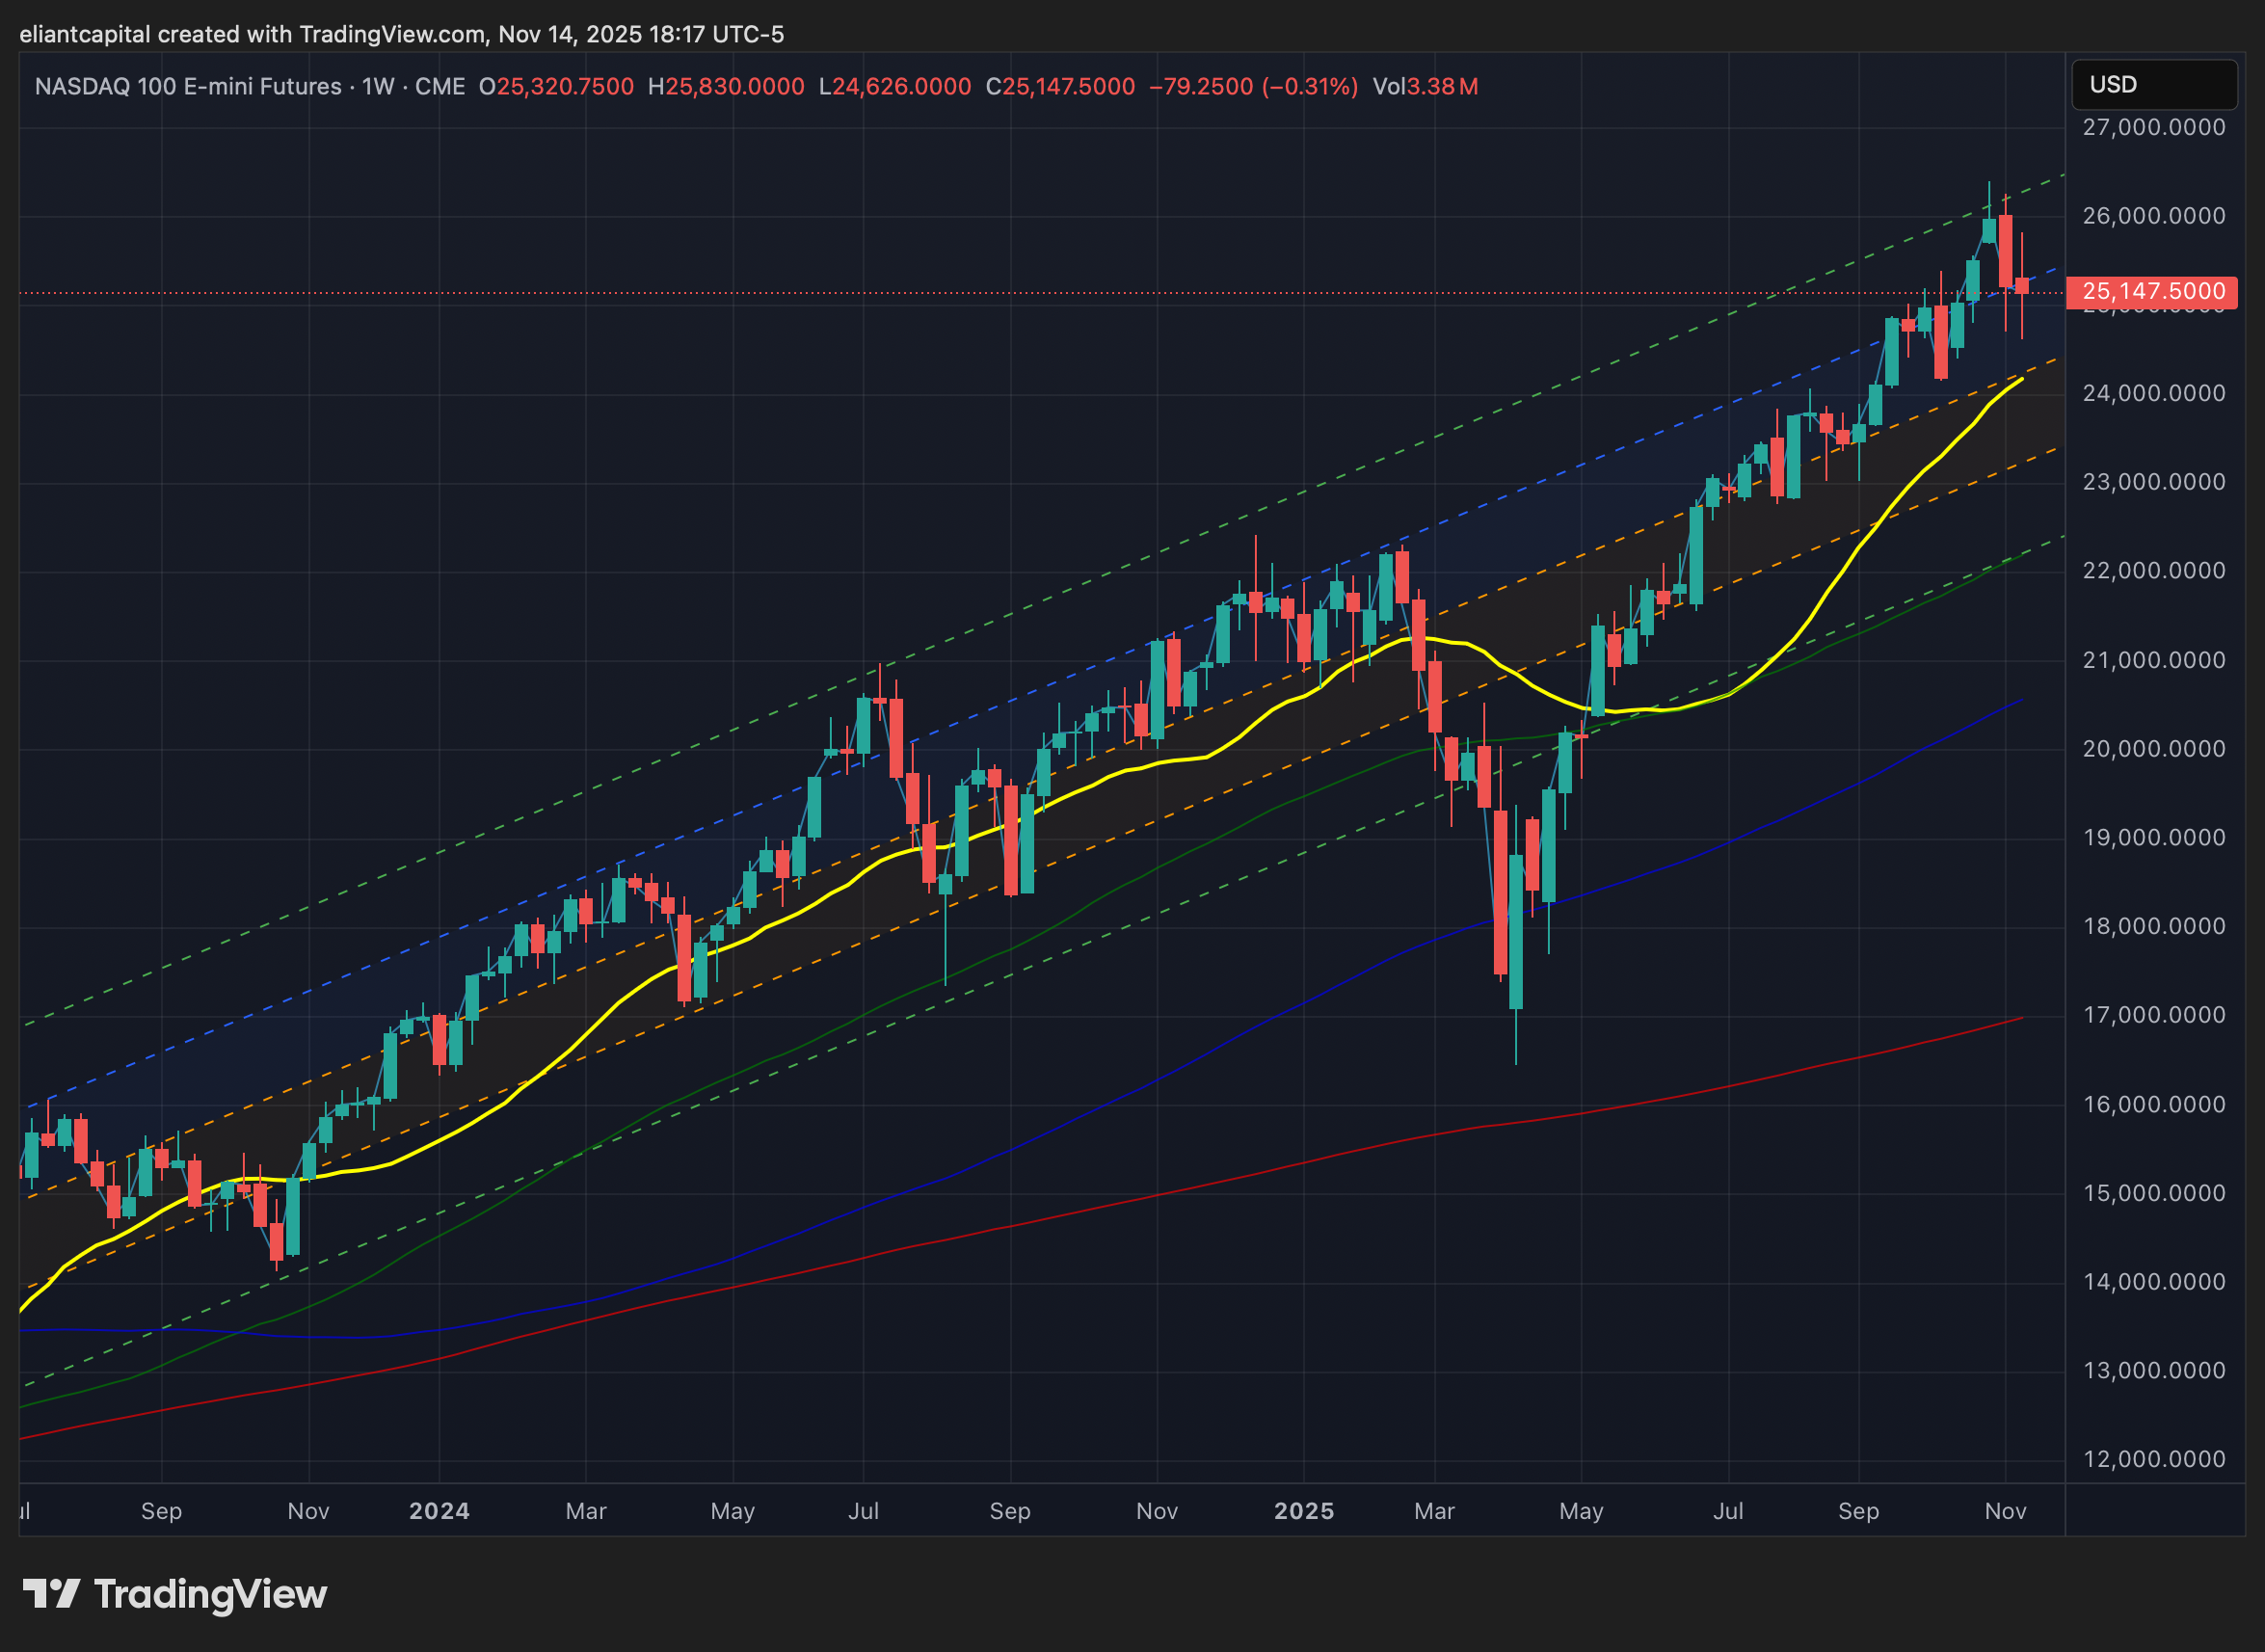
Task: Click the low value L24,626.0000
Action: point(895,87)
